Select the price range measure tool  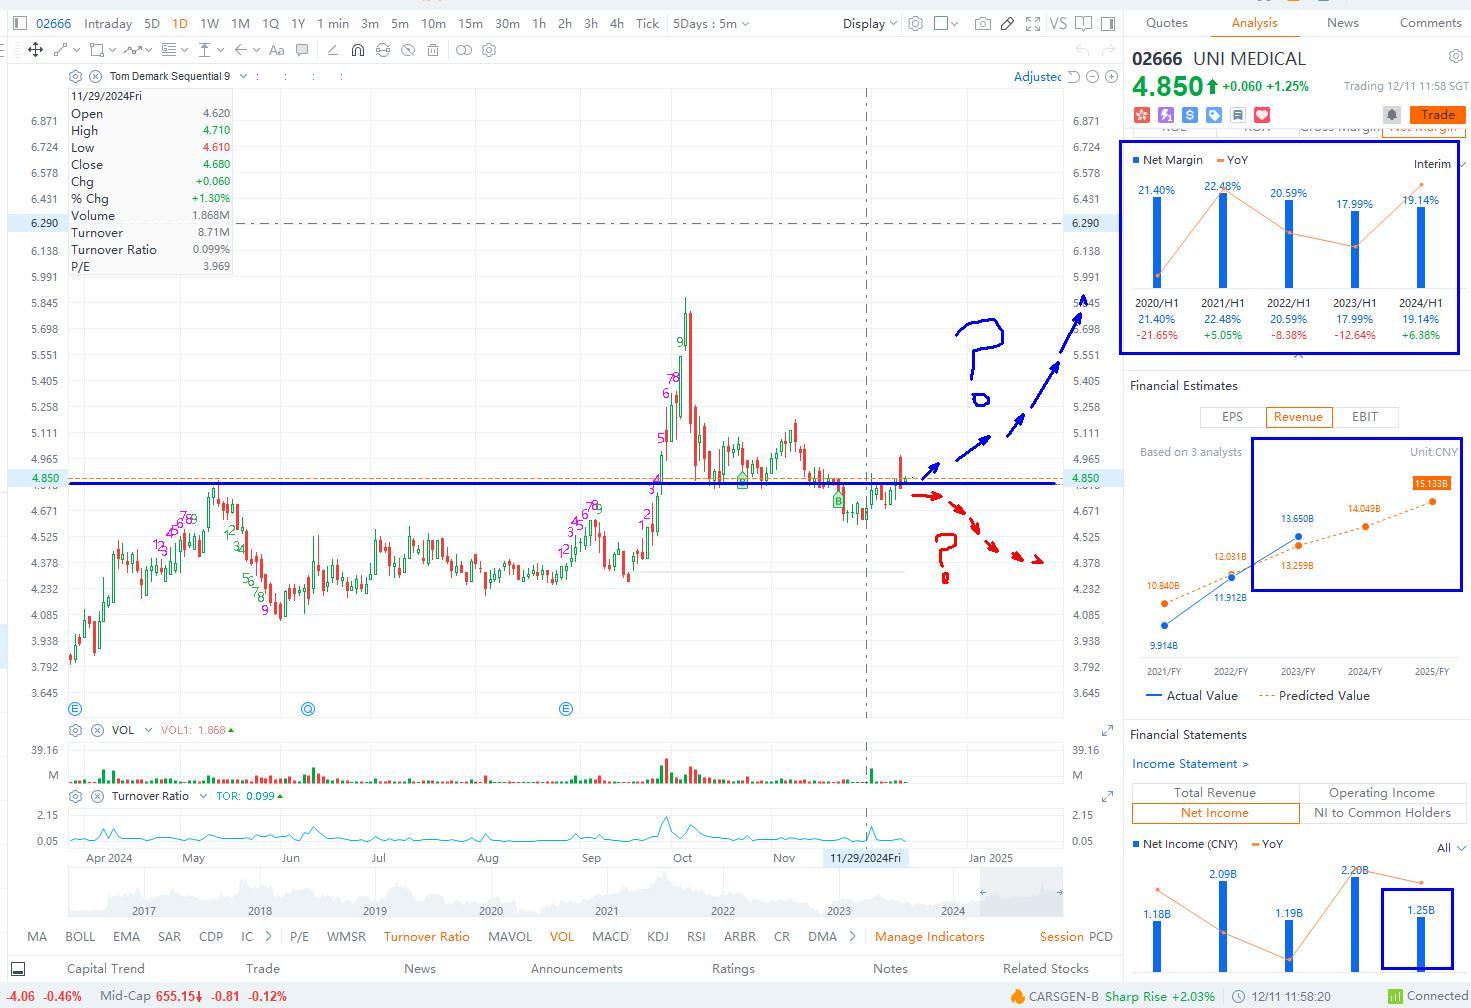click(x=204, y=50)
